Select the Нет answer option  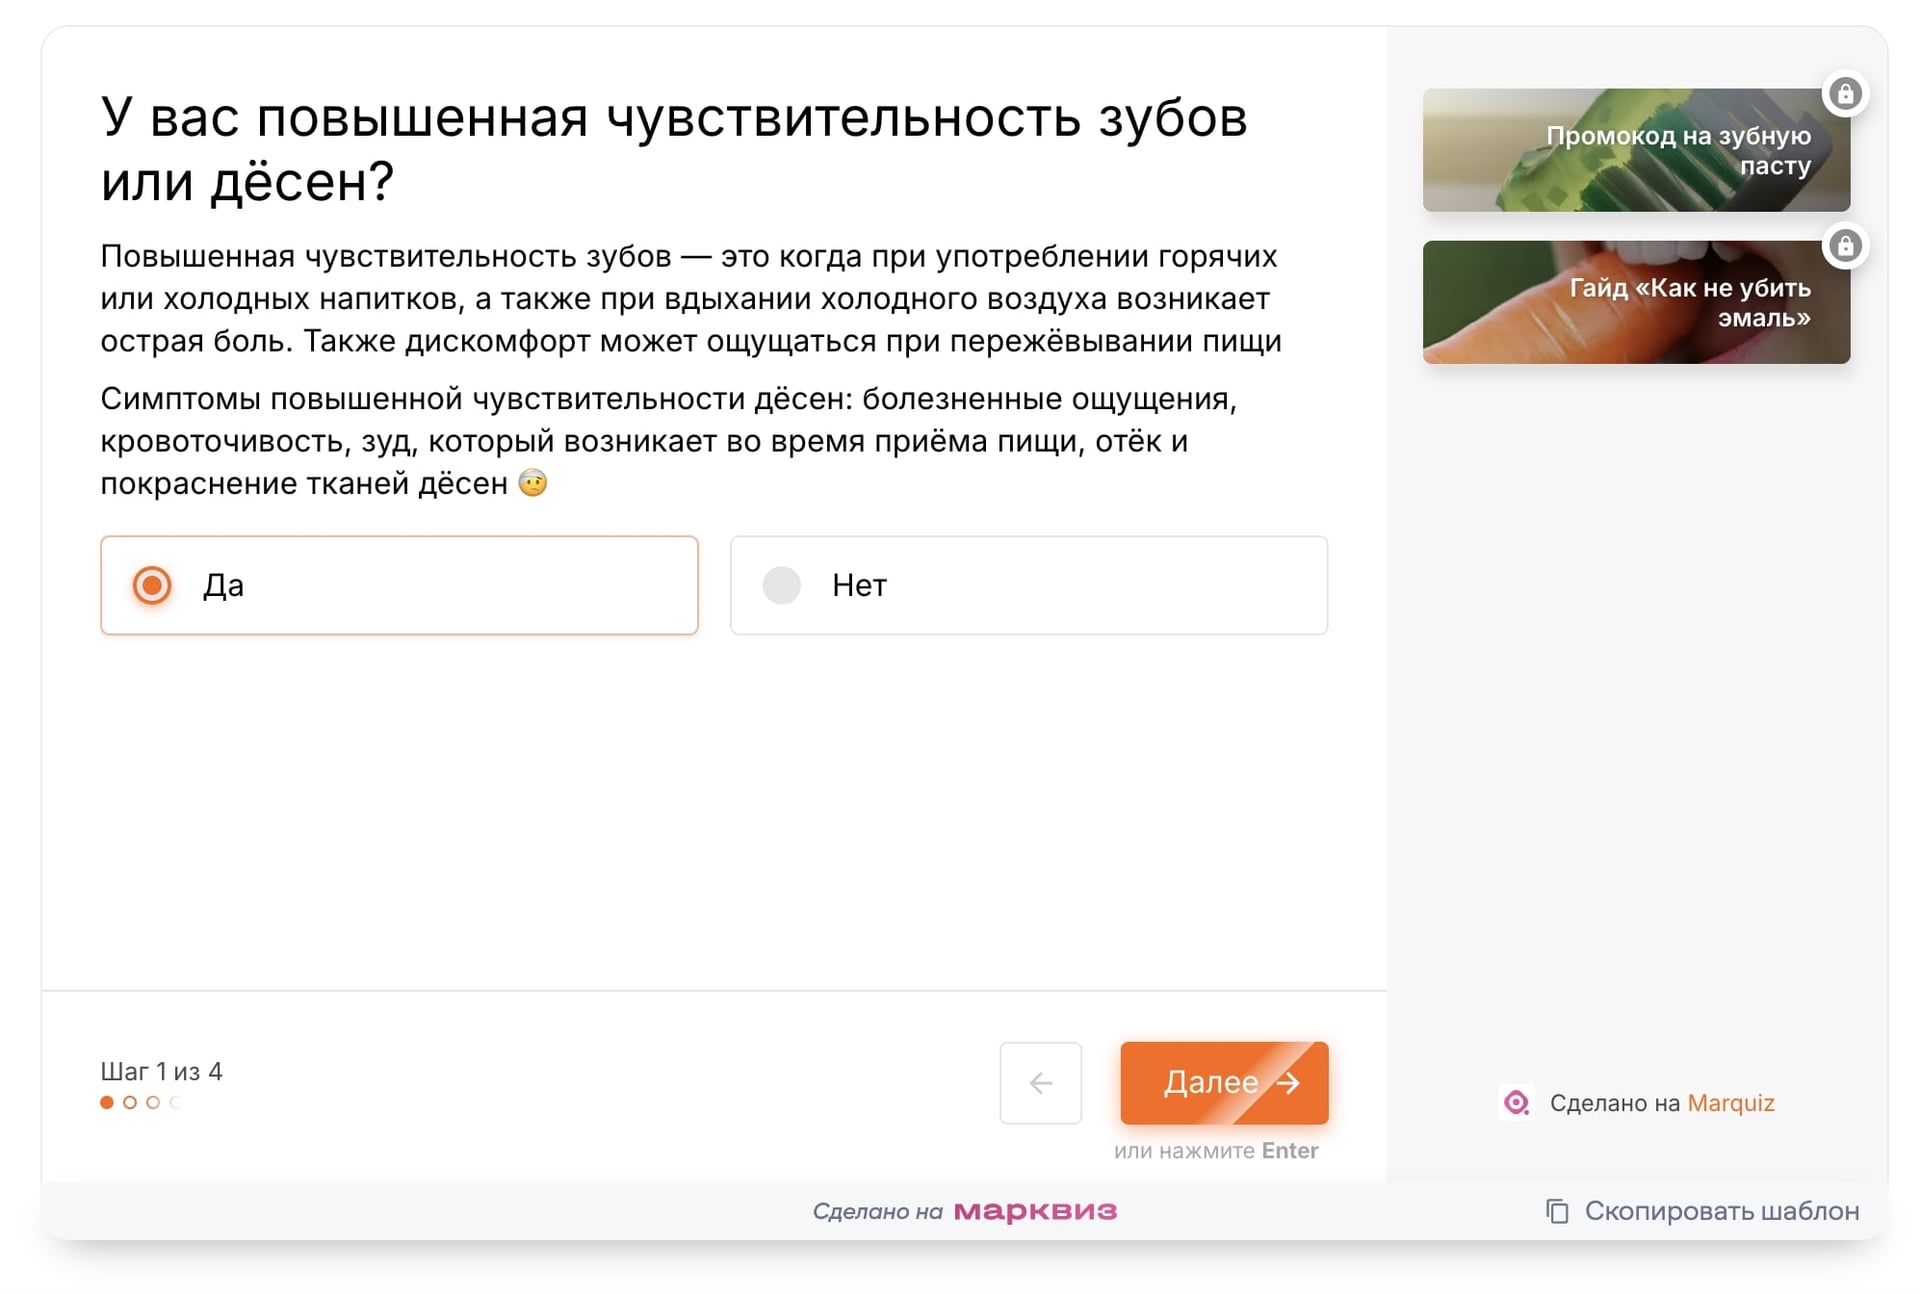click(x=1029, y=585)
